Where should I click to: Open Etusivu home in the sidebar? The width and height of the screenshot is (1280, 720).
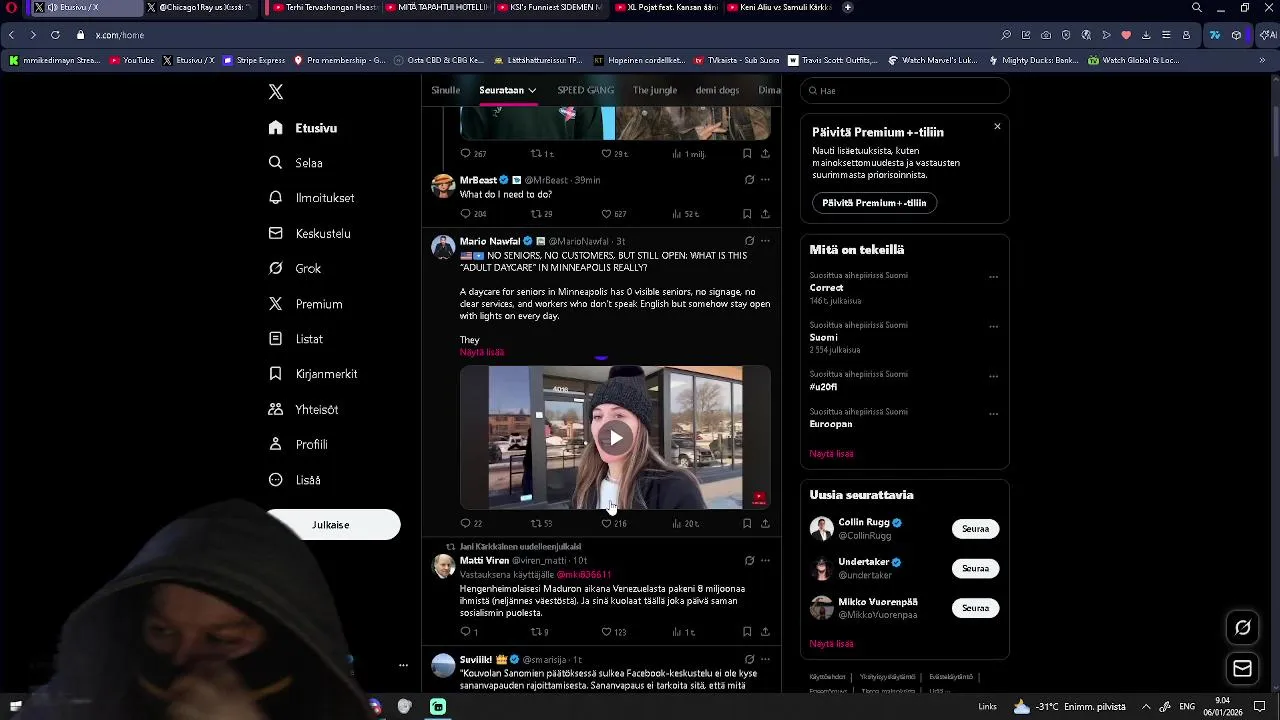click(x=303, y=128)
